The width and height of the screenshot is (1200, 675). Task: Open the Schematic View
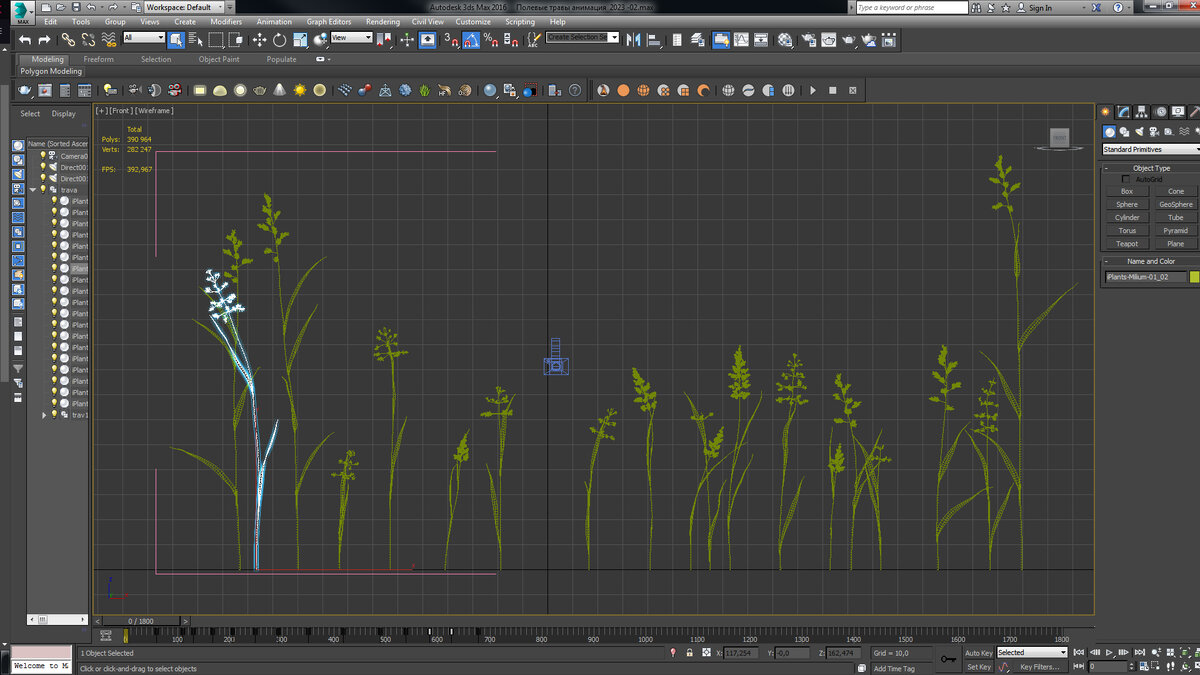tap(762, 40)
